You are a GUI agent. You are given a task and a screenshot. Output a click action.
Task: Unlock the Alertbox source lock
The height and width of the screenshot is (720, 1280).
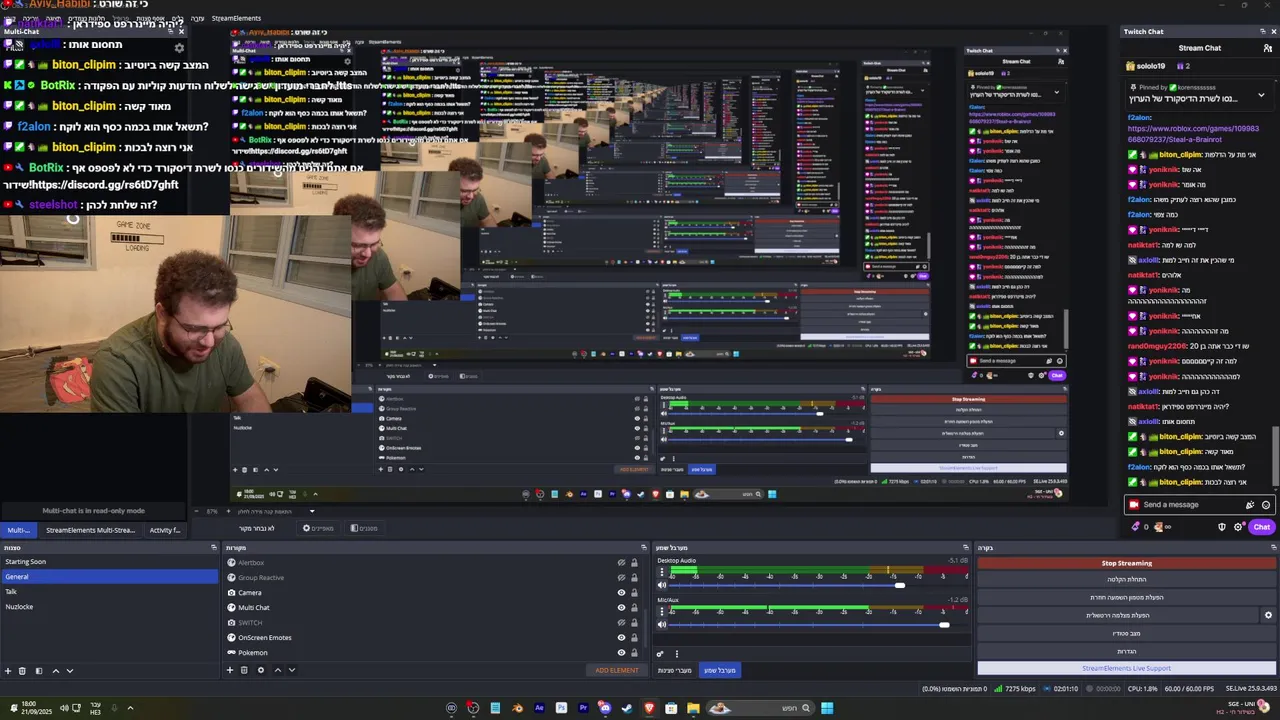[x=634, y=563]
